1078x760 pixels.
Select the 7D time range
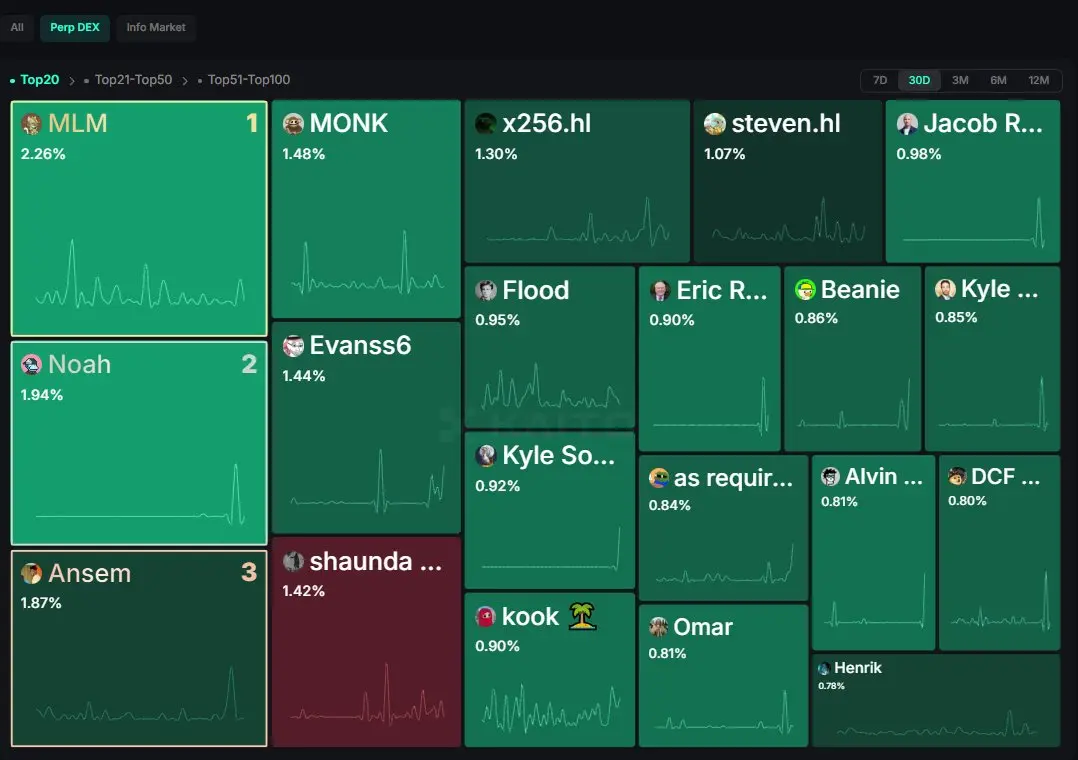879,80
